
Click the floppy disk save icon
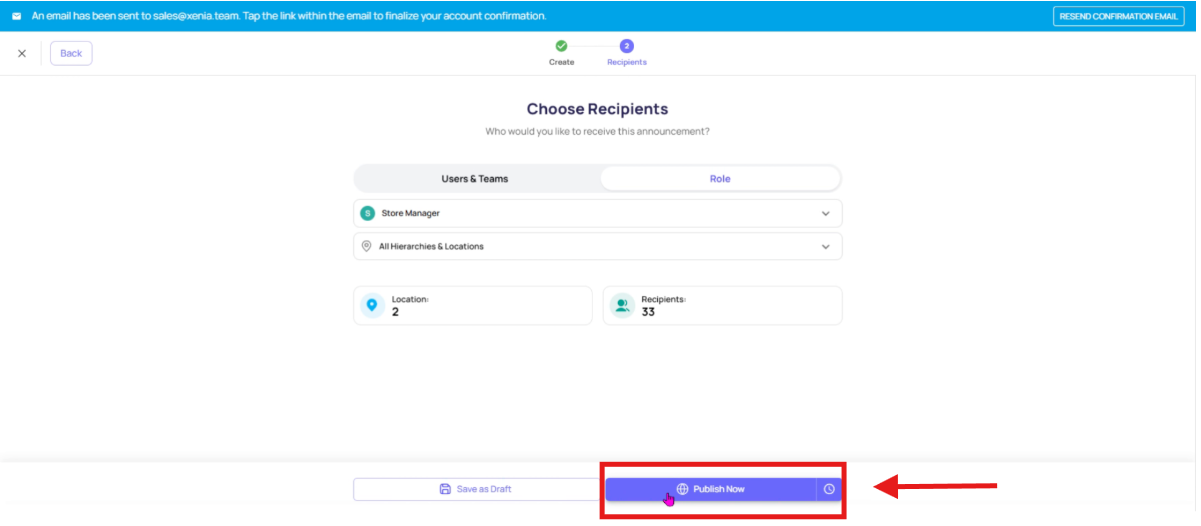pyautogui.click(x=445, y=489)
